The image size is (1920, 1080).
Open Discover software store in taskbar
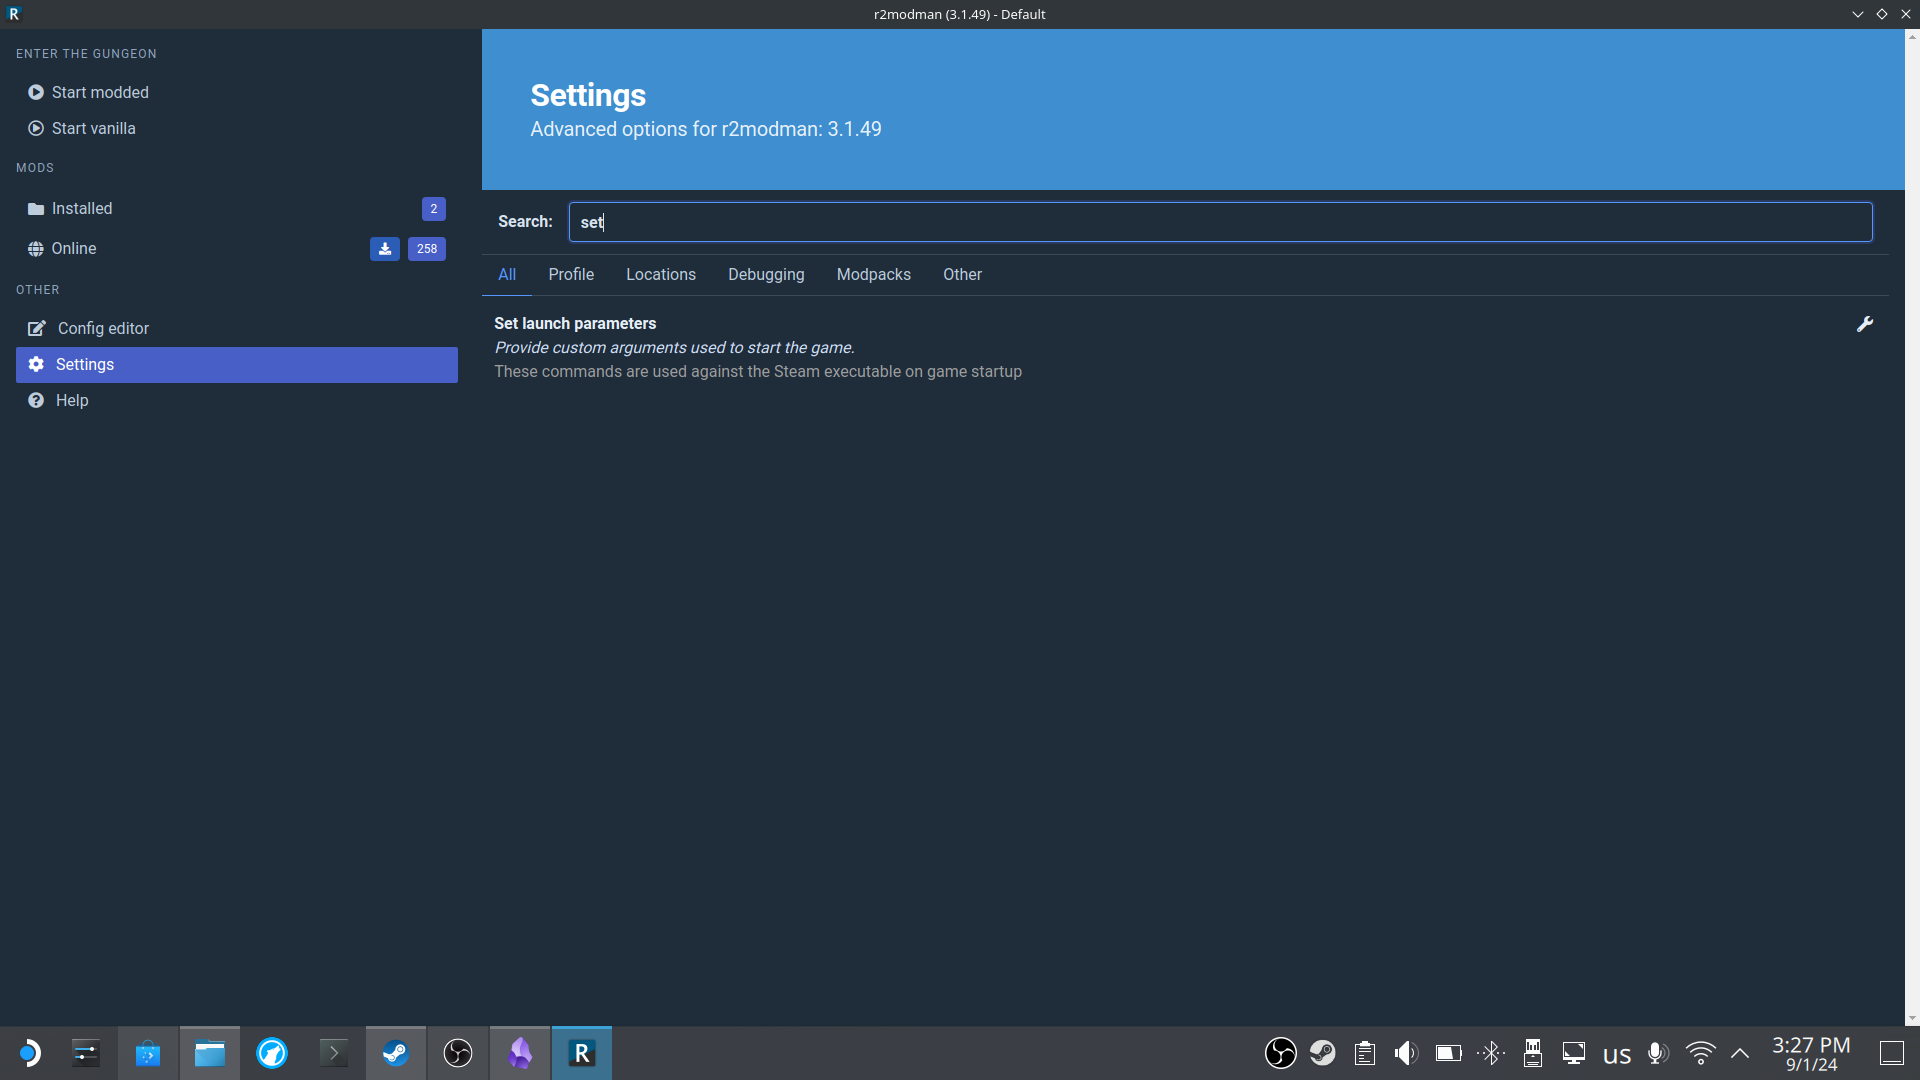click(x=148, y=1053)
